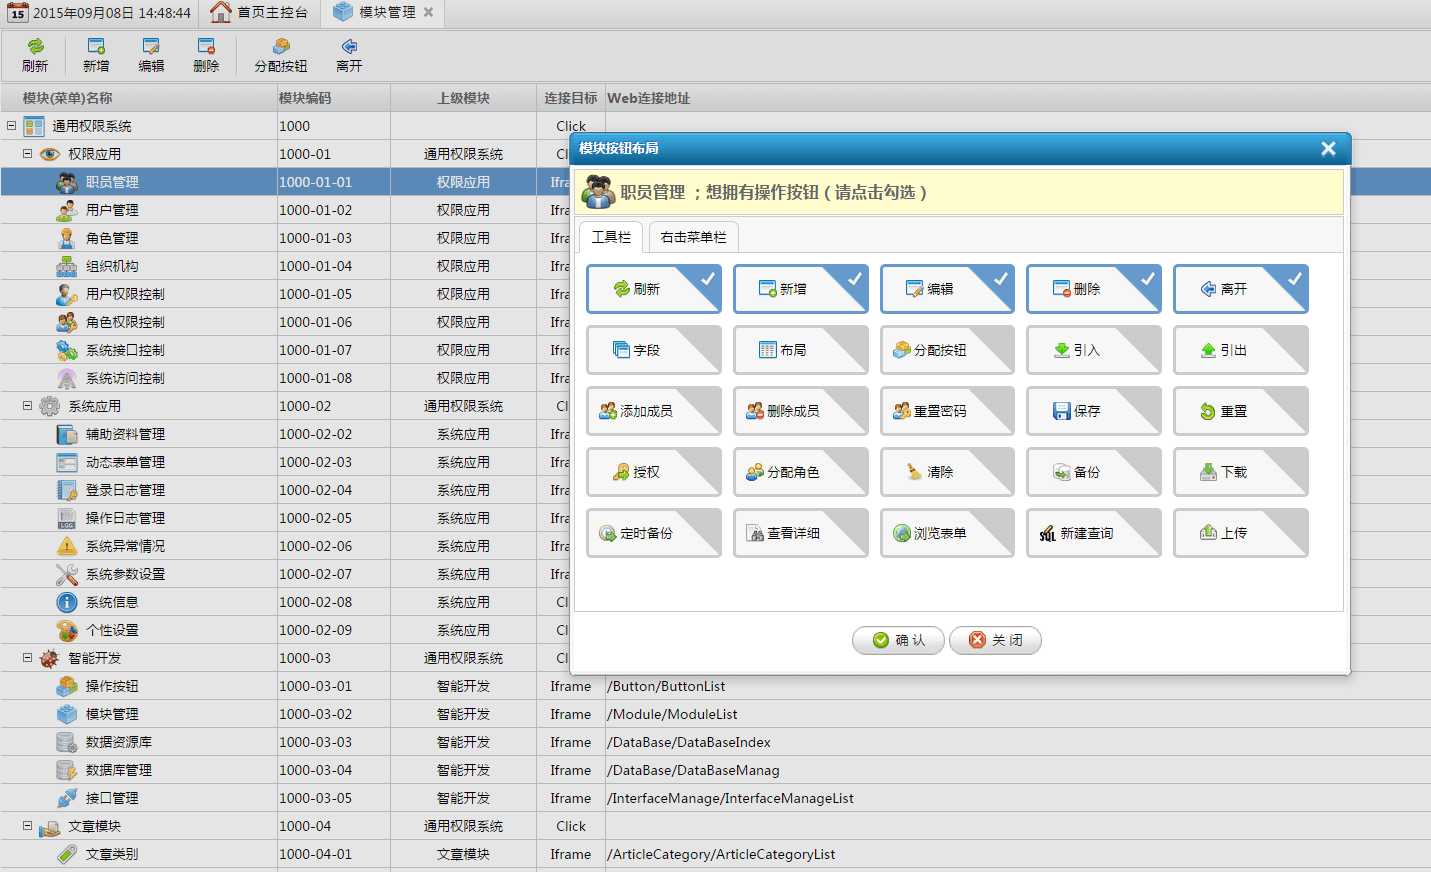Screen dimensions: 1431x872
Task: Check the 布局 button tile
Action: coord(801,350)
